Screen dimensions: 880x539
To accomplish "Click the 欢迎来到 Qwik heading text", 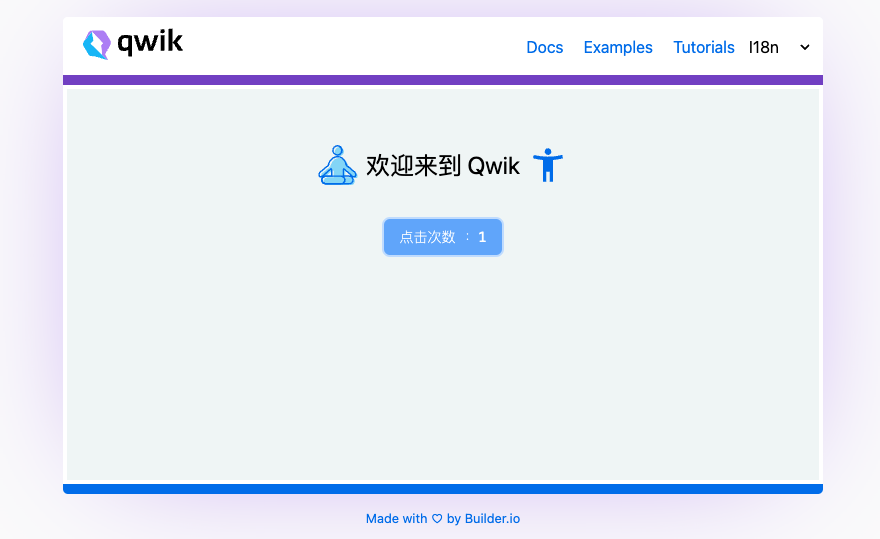I will pyautogui.click(x=443, y=166).
